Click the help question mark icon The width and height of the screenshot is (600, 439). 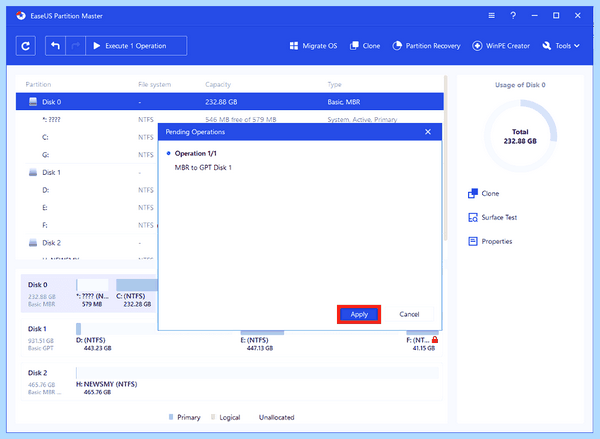coord(513,16)
